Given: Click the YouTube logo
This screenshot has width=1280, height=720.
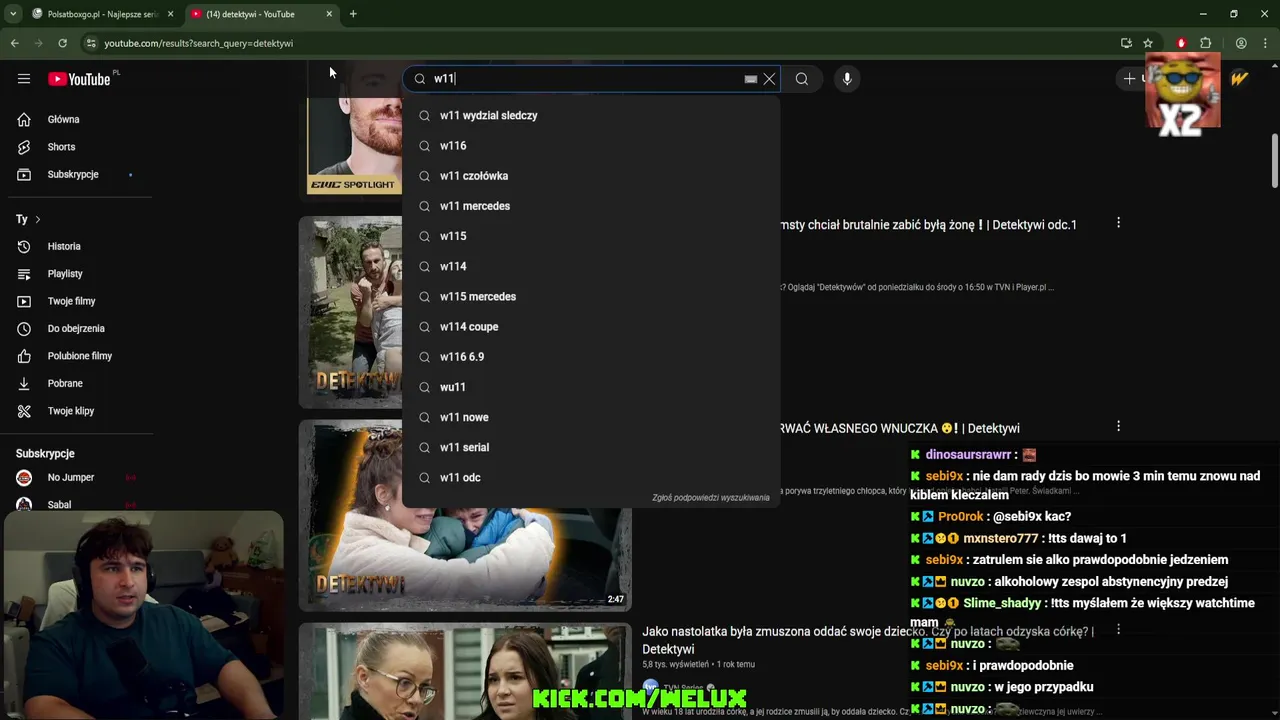Looking at the screenshot, I should click(79, 79).
